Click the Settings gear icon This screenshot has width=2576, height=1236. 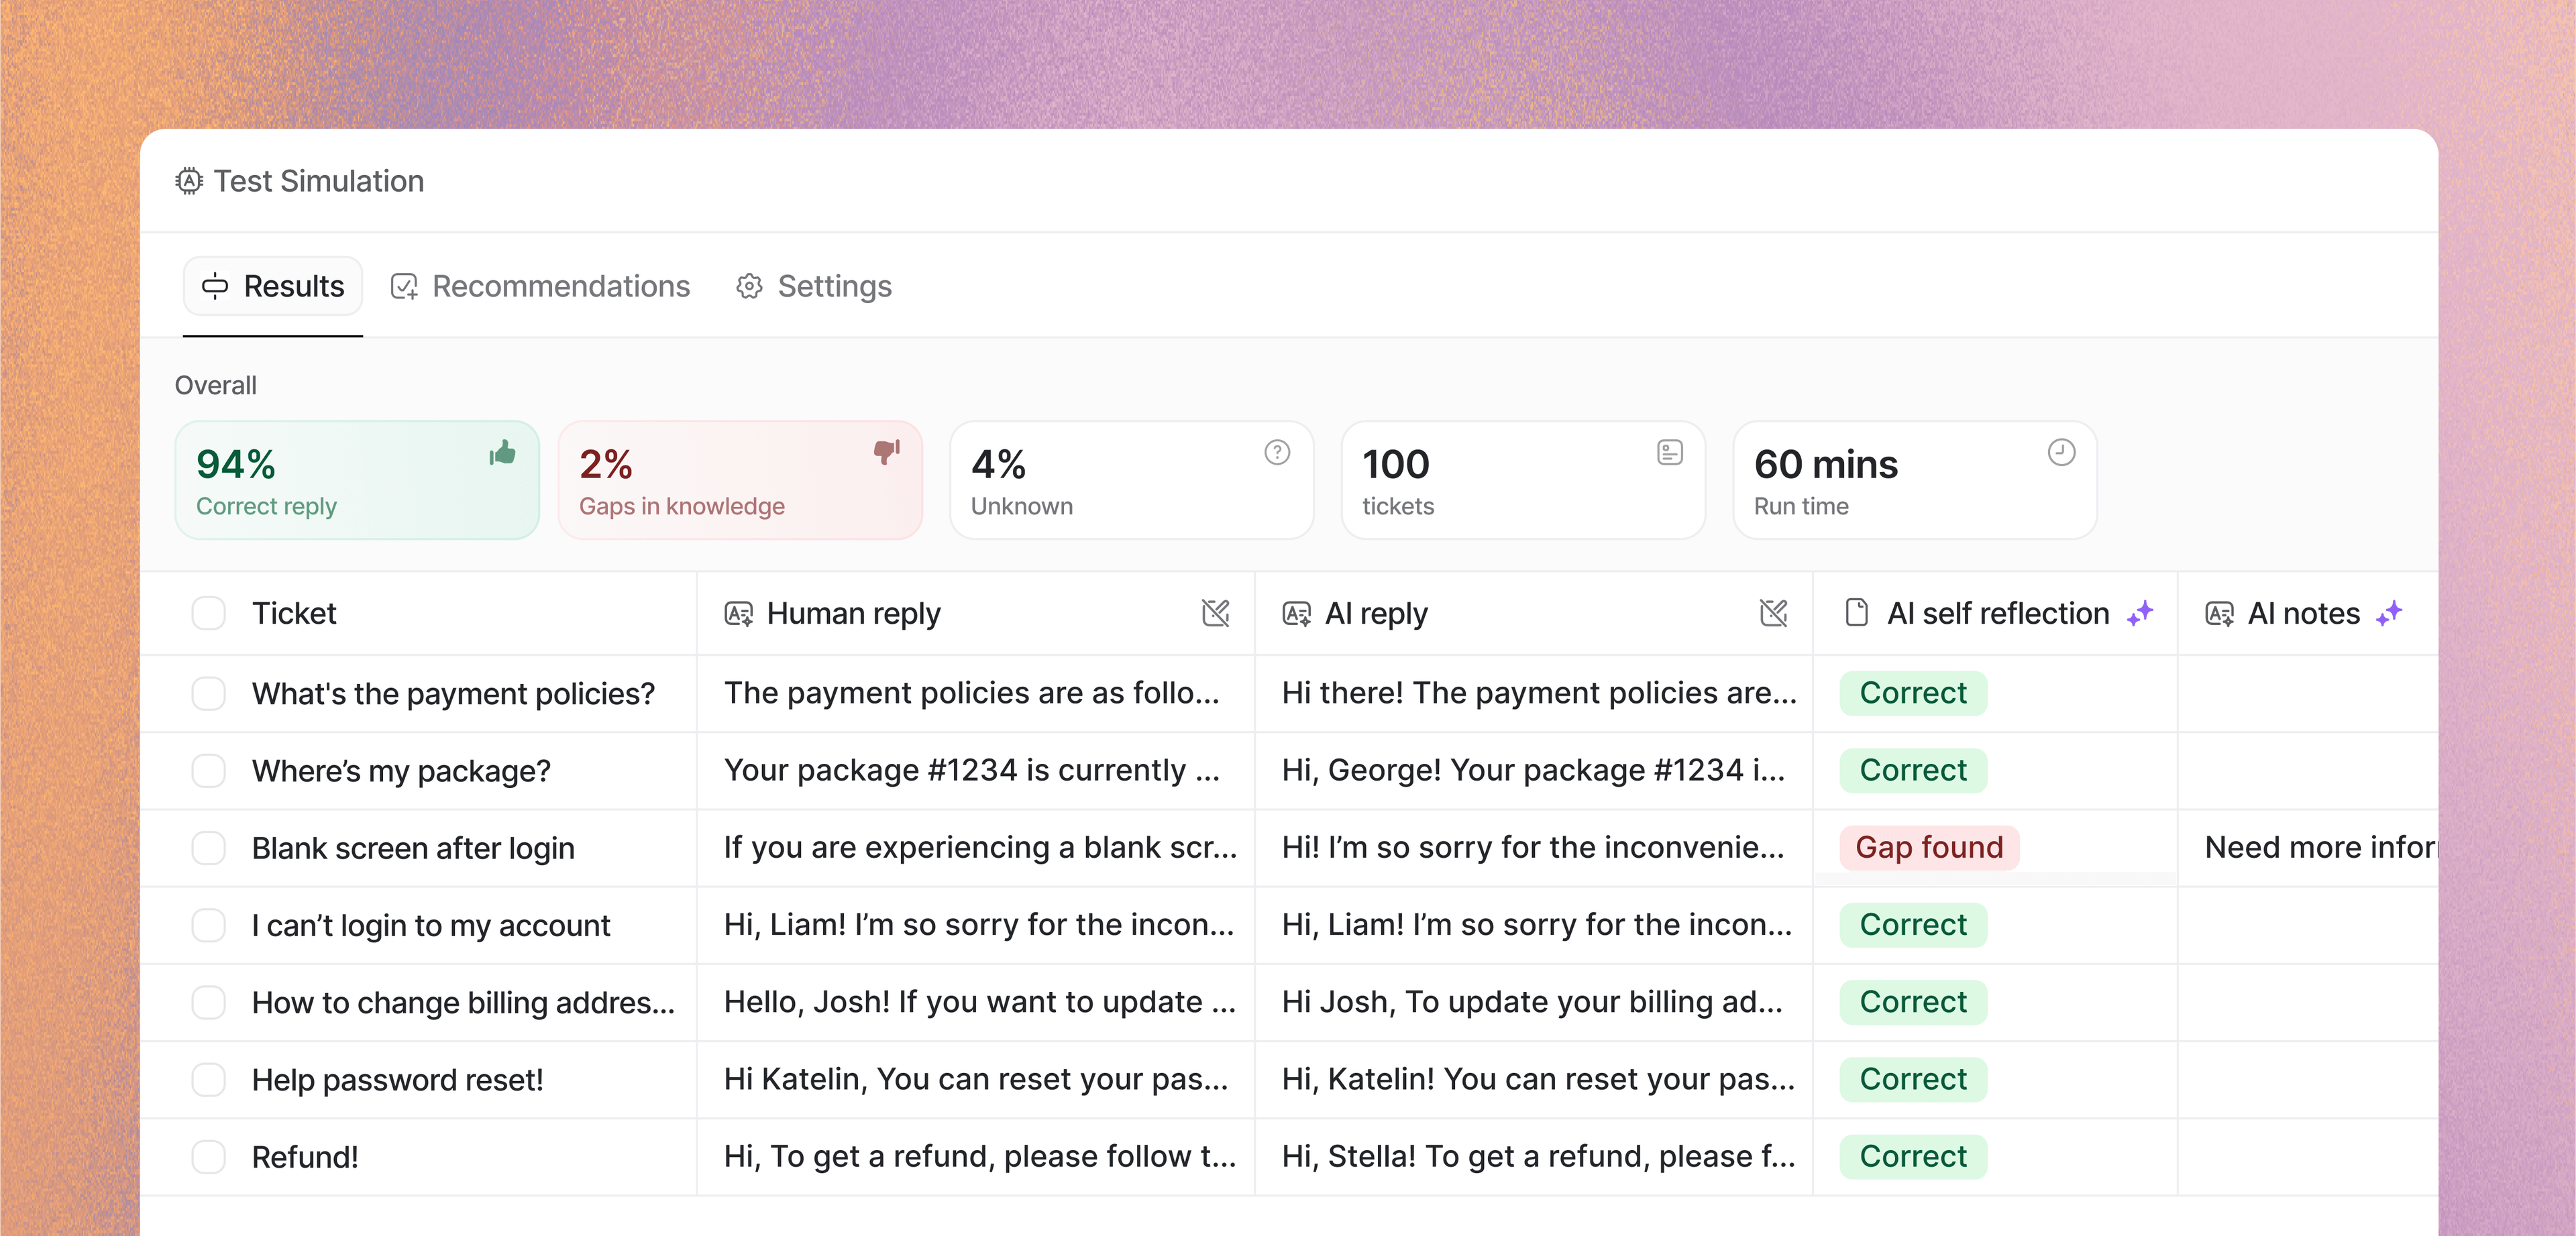pyautogui.click(x=749, y=287)
